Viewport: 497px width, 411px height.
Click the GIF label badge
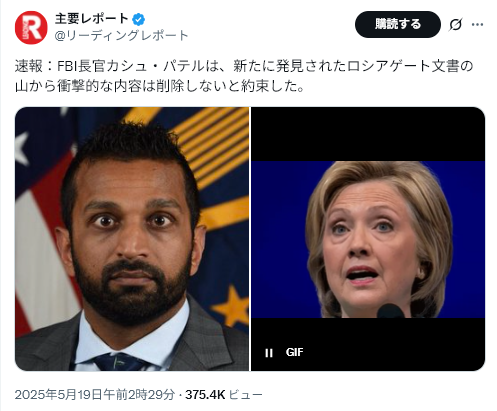click(294, 352)
